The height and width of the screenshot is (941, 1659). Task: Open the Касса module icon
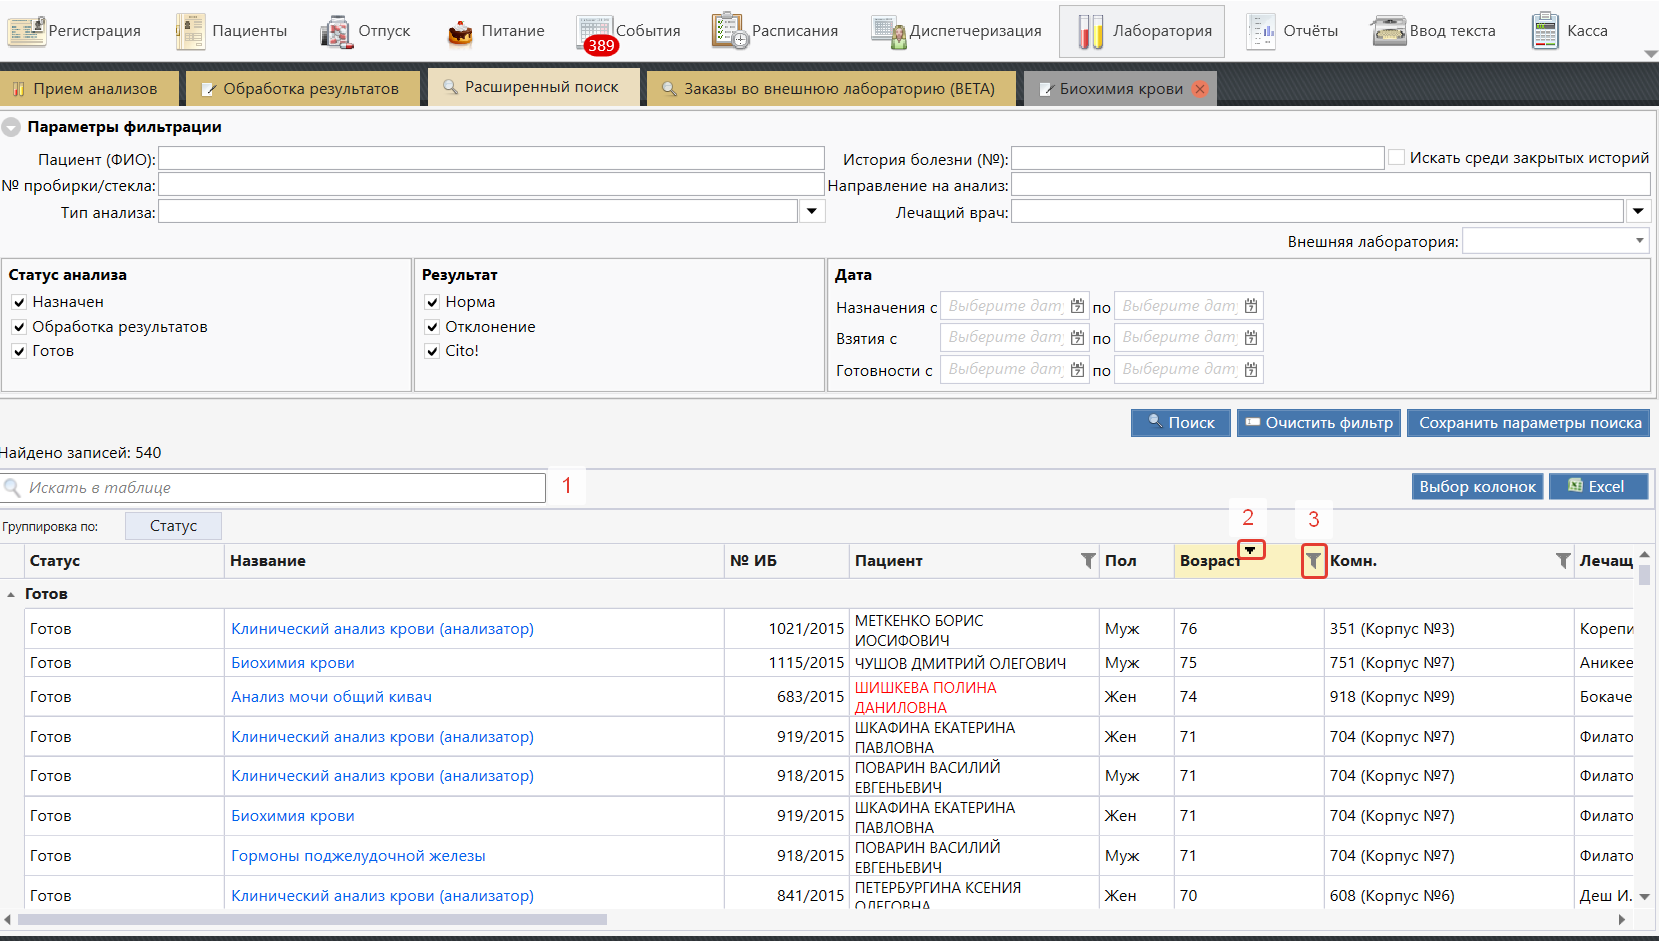[1545, 31]
